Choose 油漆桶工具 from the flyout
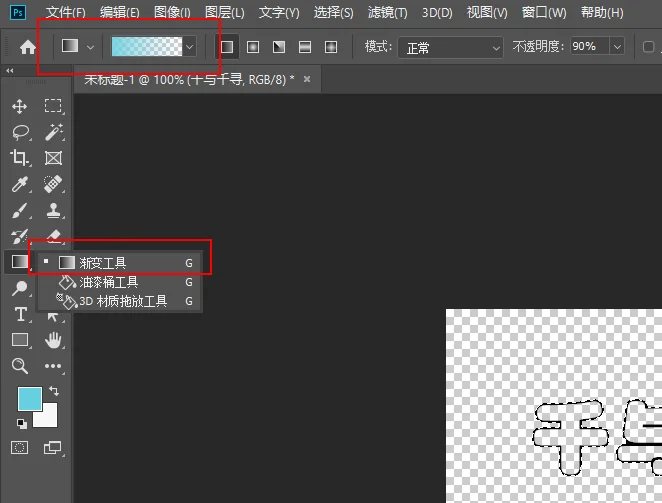The image size is (662, 503). pos(119,282)
